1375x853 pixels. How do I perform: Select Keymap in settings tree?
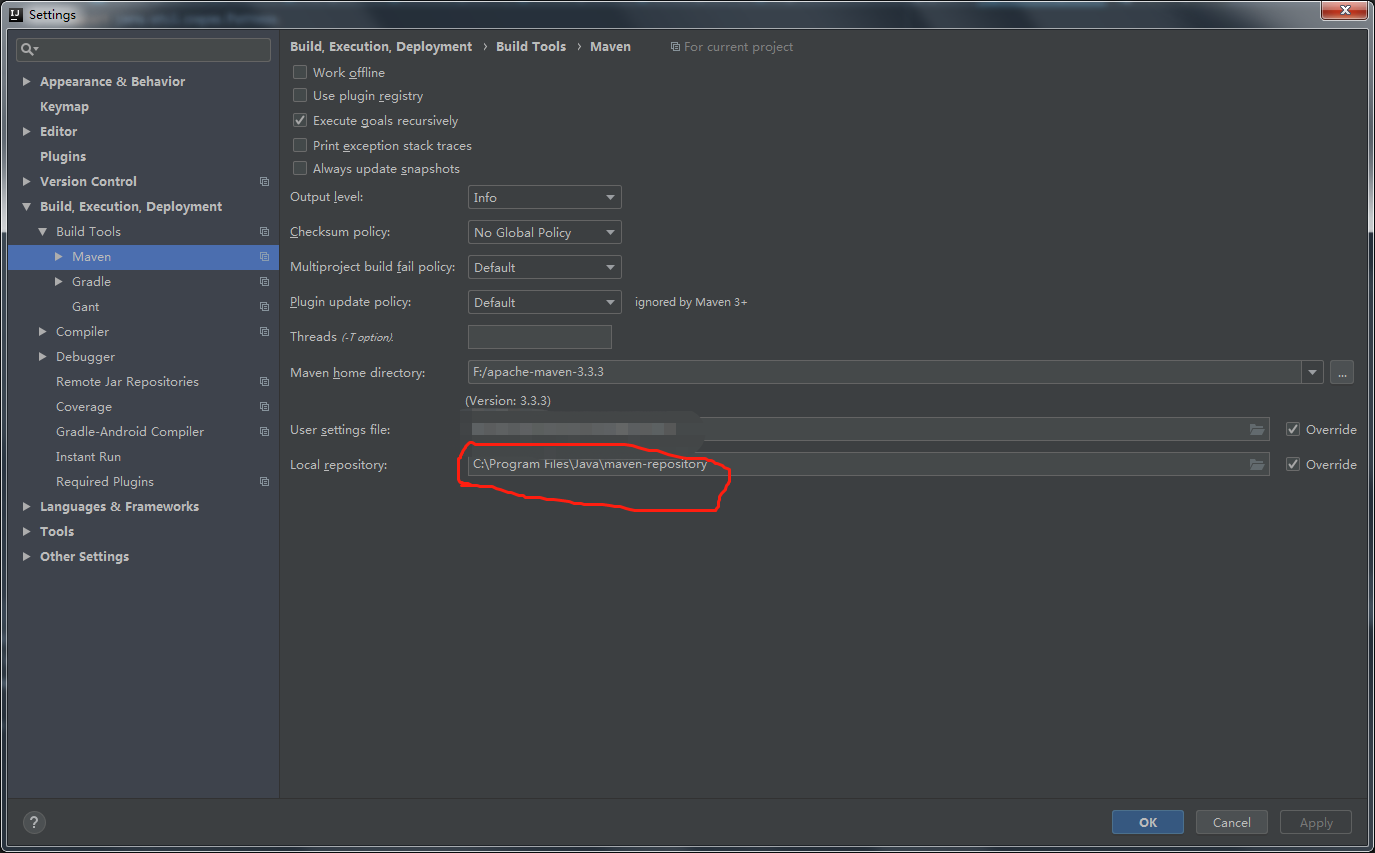click(64, 107)
